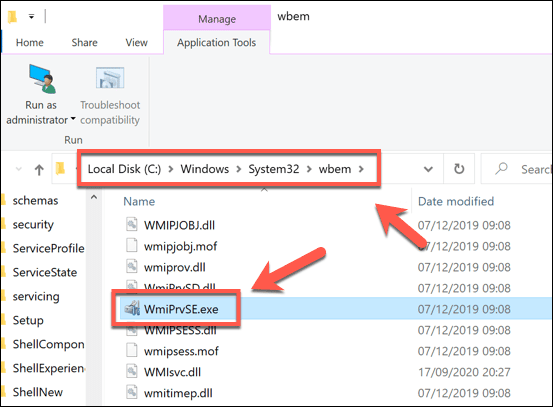This screenshot has width=553, height=407.
Task: Sort by the Name column header
Action: coord(139,201)
